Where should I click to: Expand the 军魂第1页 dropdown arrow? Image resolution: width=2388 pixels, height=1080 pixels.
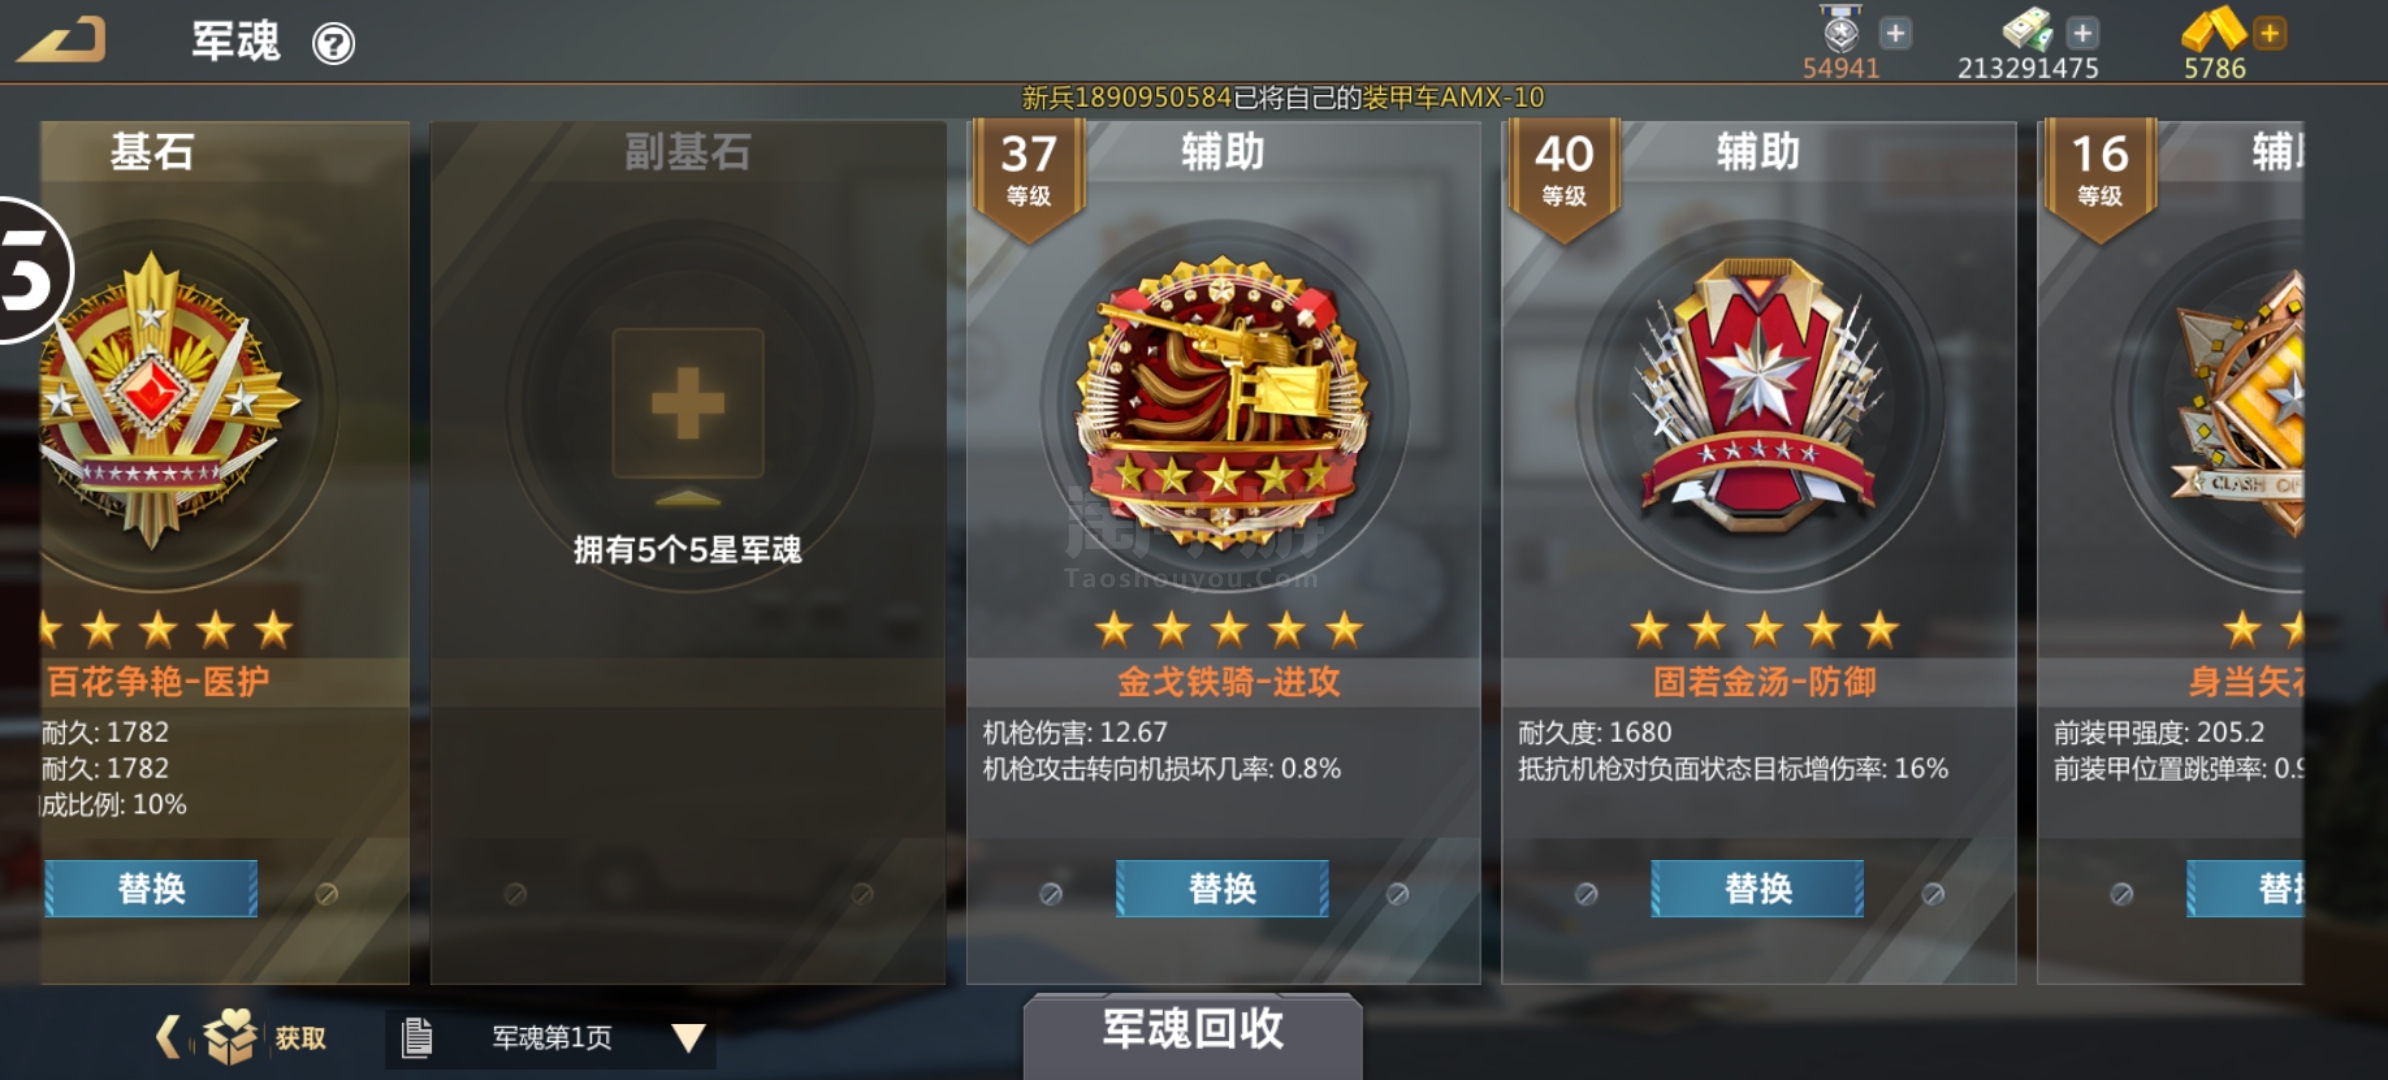688,1038
